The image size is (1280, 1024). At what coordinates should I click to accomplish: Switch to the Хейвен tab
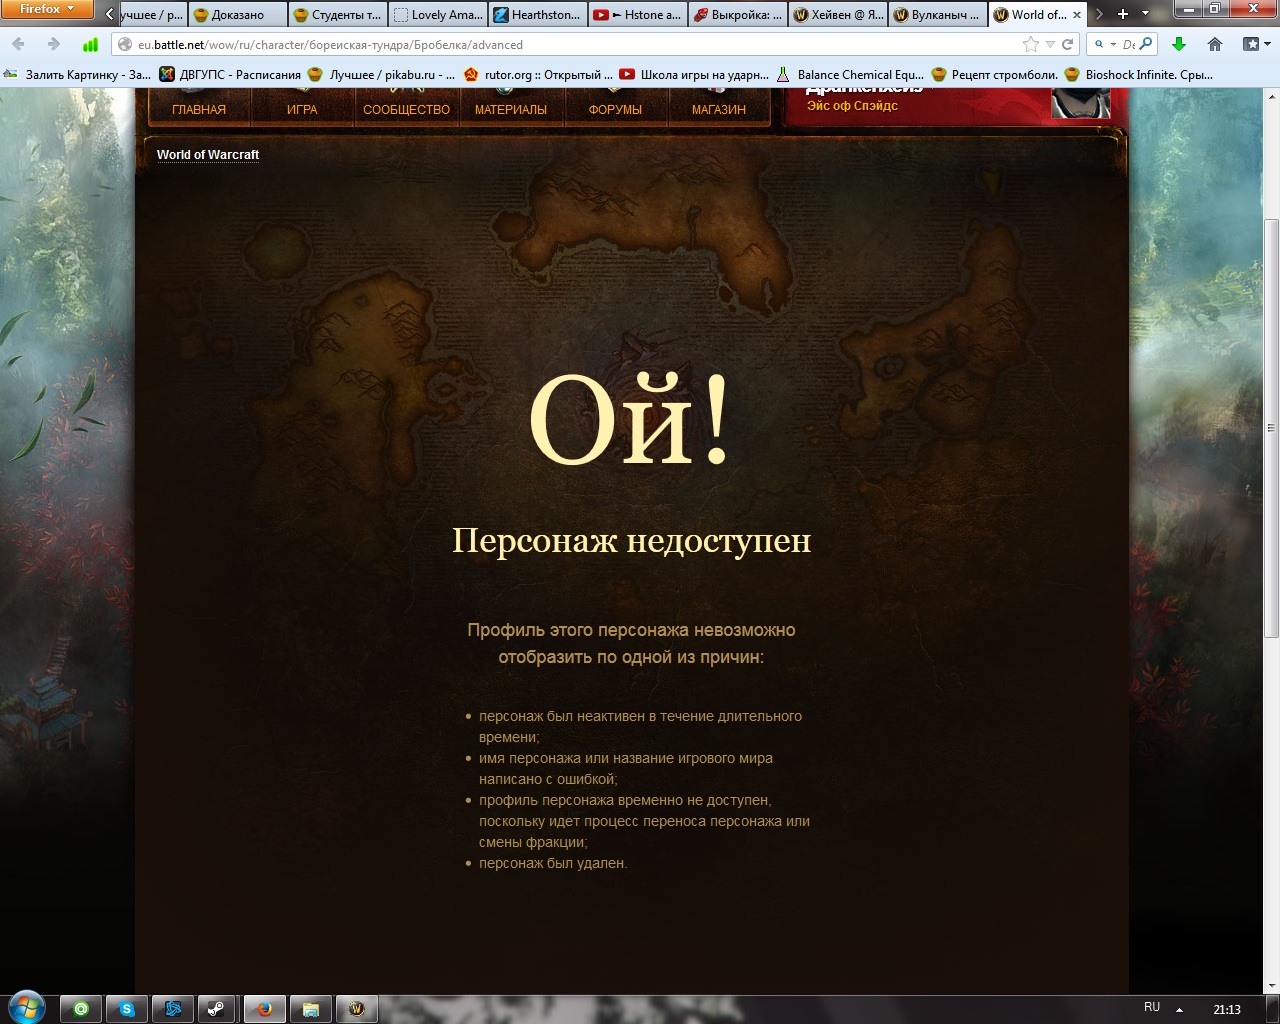pos(837,15)
